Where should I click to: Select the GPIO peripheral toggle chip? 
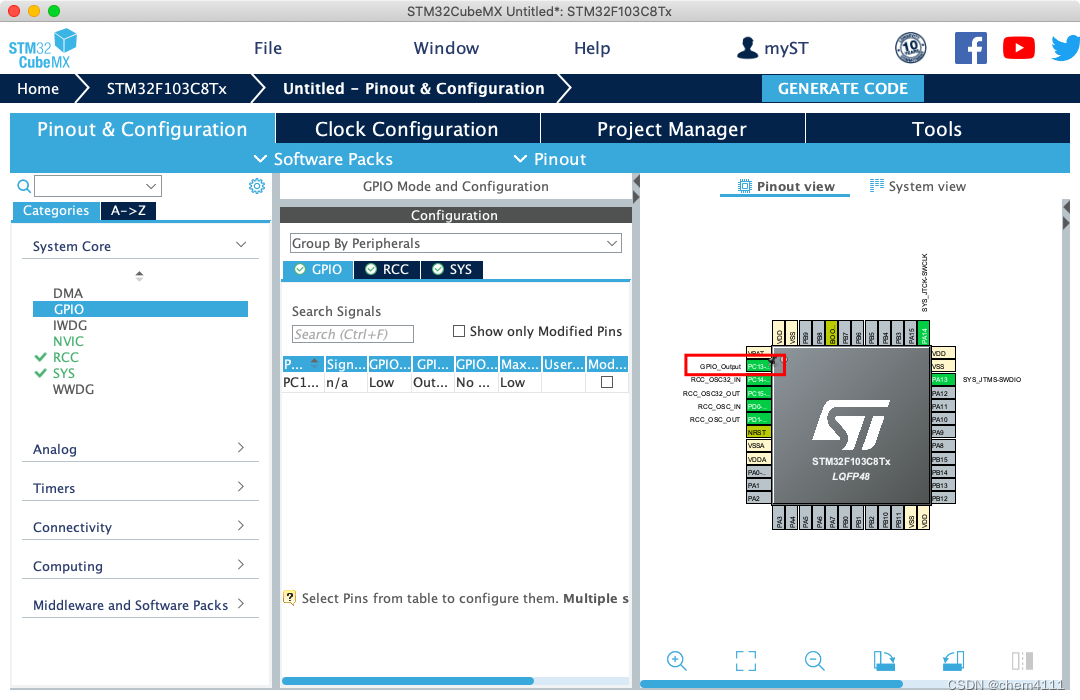pyautogui.click(x=317, y=269)
